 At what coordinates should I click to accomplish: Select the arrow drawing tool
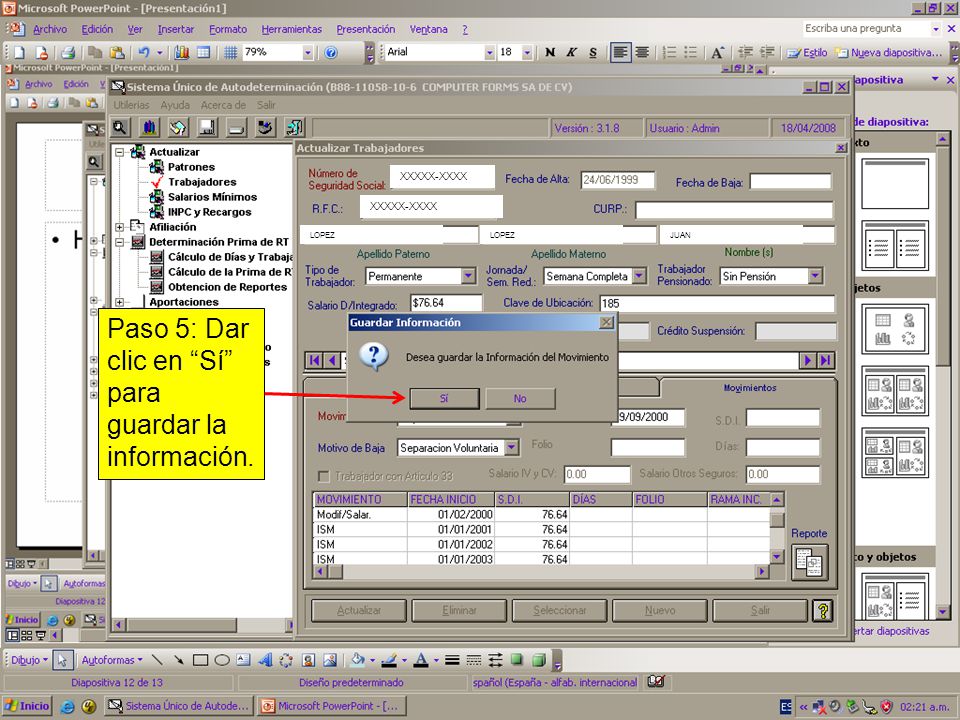point(178,660)
